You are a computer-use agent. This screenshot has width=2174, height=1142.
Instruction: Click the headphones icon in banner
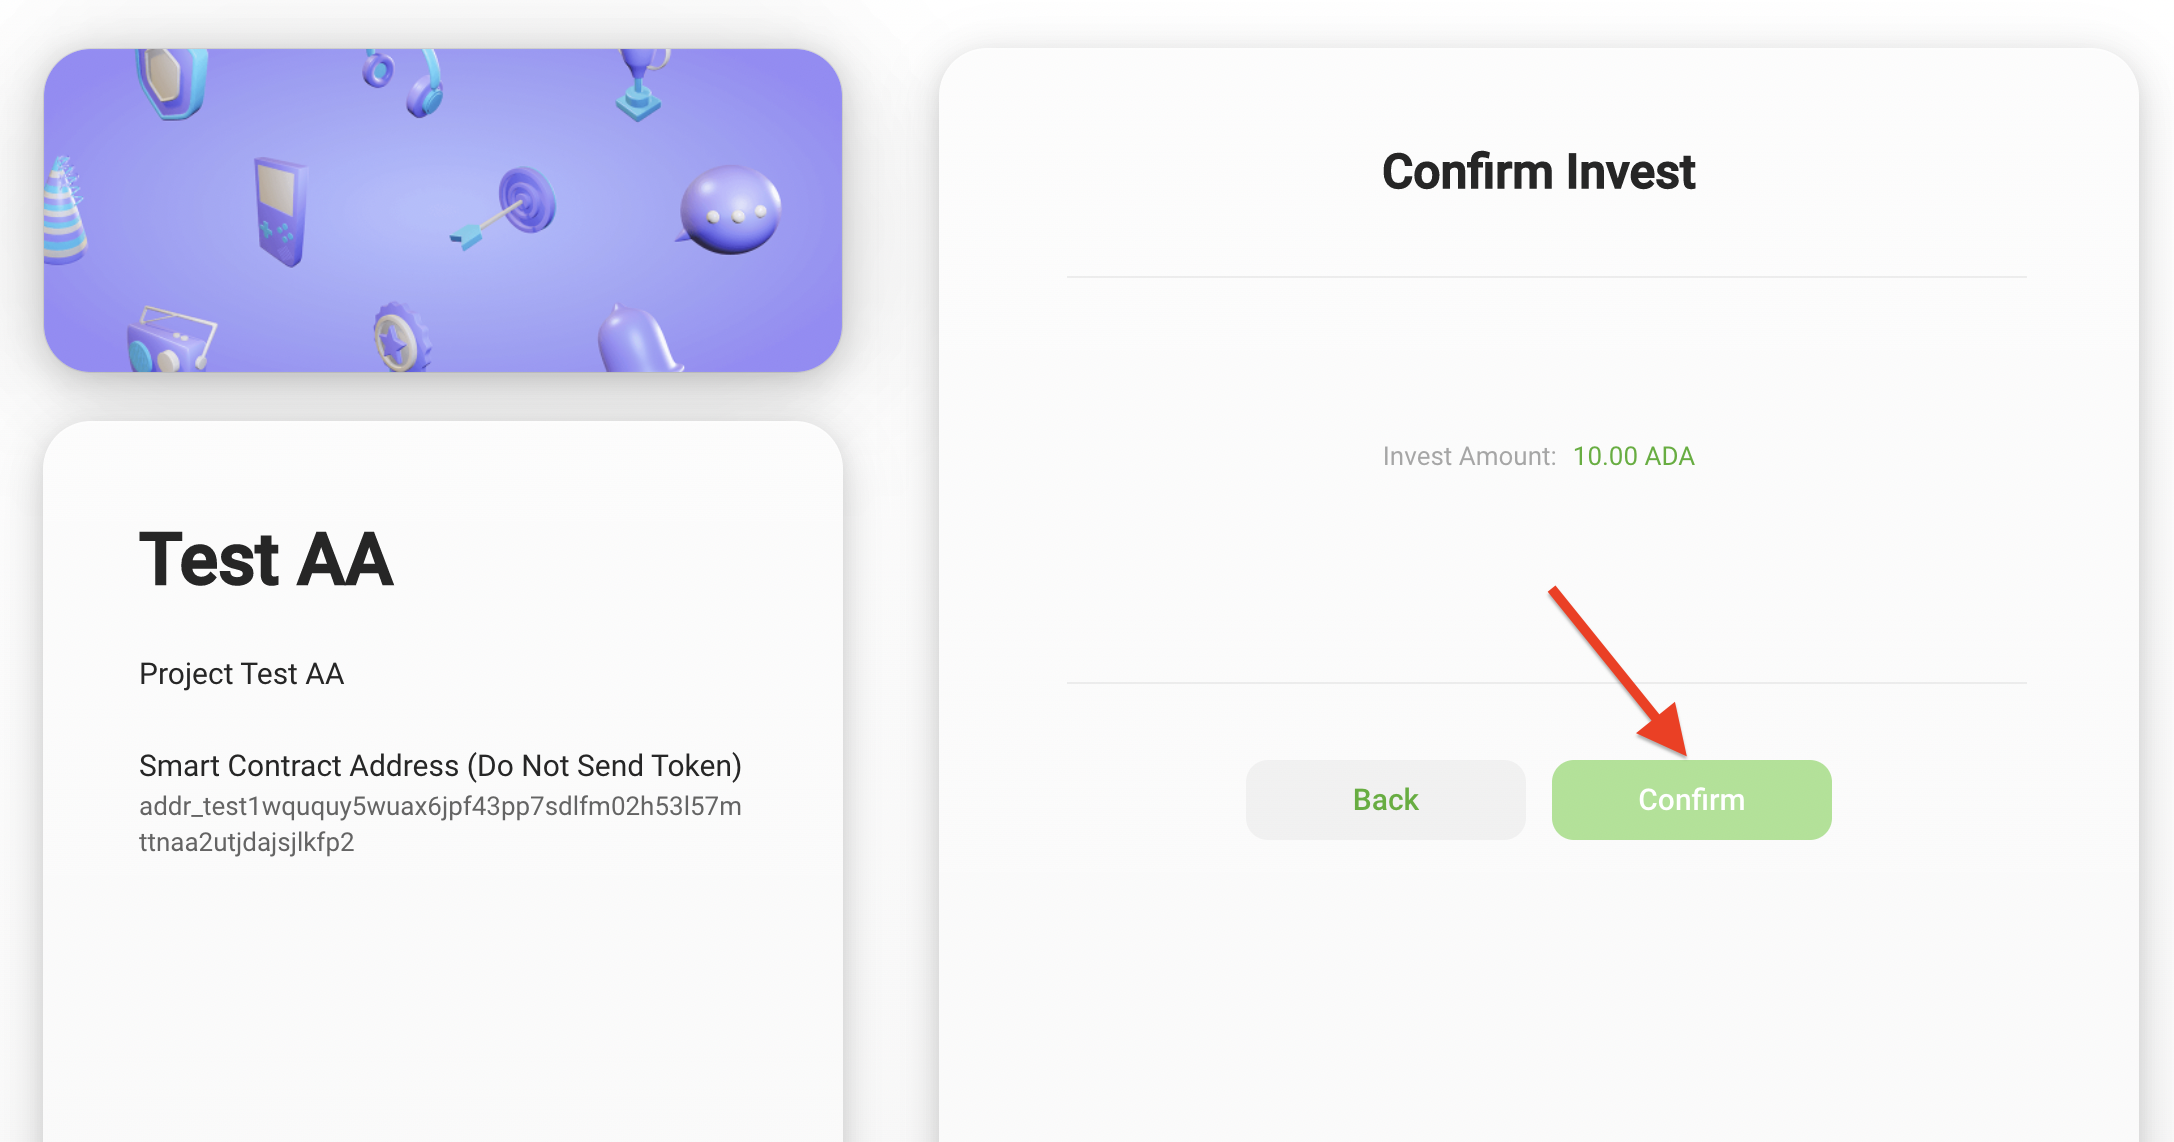(412, 82)
